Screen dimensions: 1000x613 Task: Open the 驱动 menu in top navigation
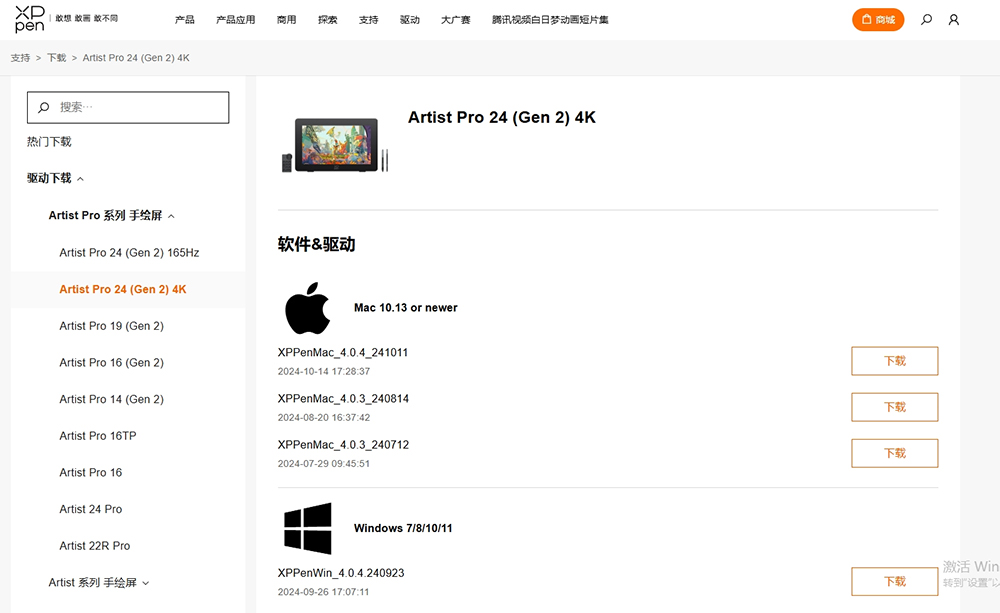[x=409, y=20]
